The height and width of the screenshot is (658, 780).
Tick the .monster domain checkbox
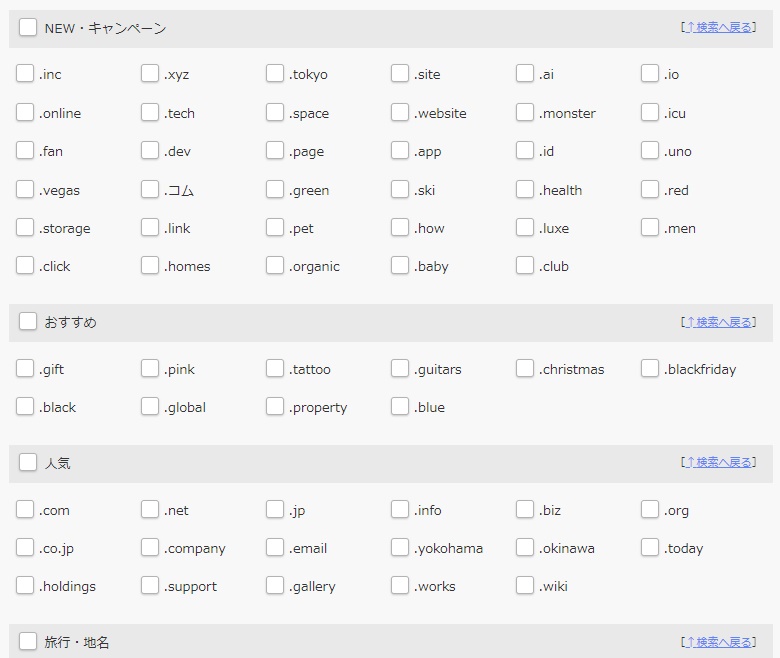[525, 112]
